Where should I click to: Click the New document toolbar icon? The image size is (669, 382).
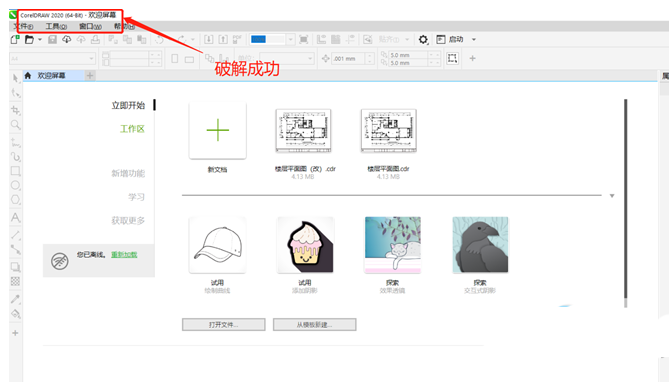(x=15, y=40)
